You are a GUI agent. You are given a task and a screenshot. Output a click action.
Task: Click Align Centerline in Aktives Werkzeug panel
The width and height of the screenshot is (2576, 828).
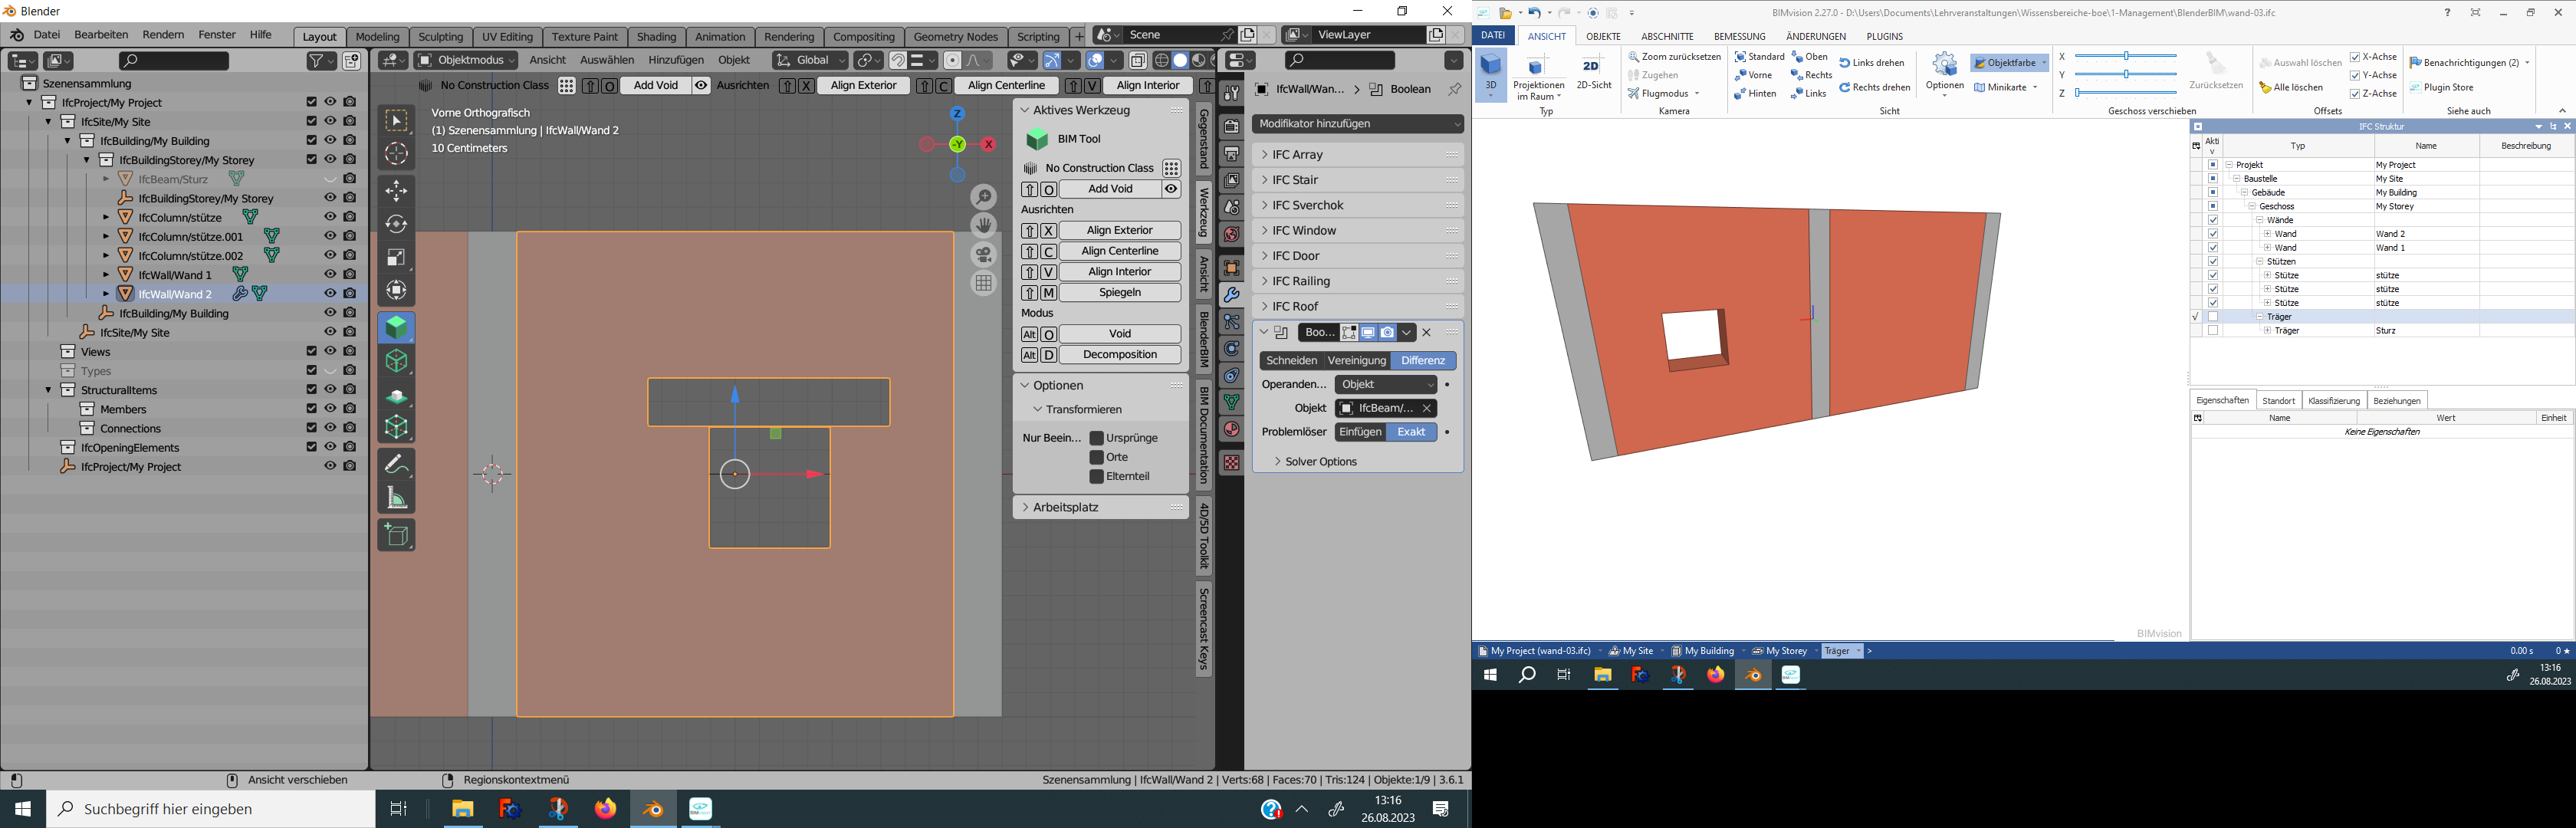(1119, 251)
